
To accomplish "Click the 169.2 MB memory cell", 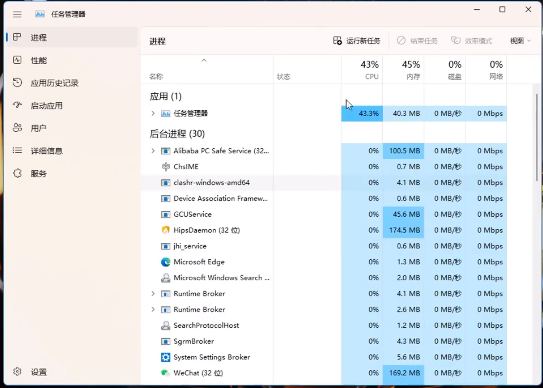I will (403, 373).
